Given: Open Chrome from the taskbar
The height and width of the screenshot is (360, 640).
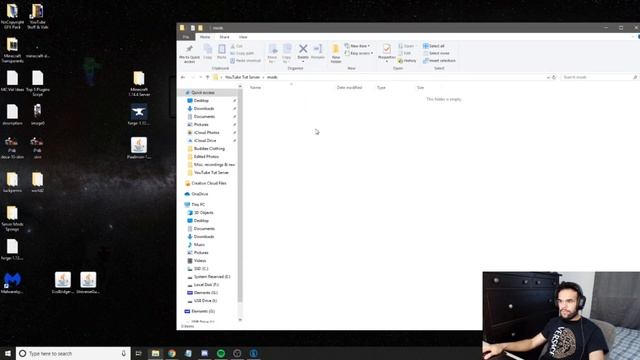Looking at the screenshot, I should (x=172, y=353).
